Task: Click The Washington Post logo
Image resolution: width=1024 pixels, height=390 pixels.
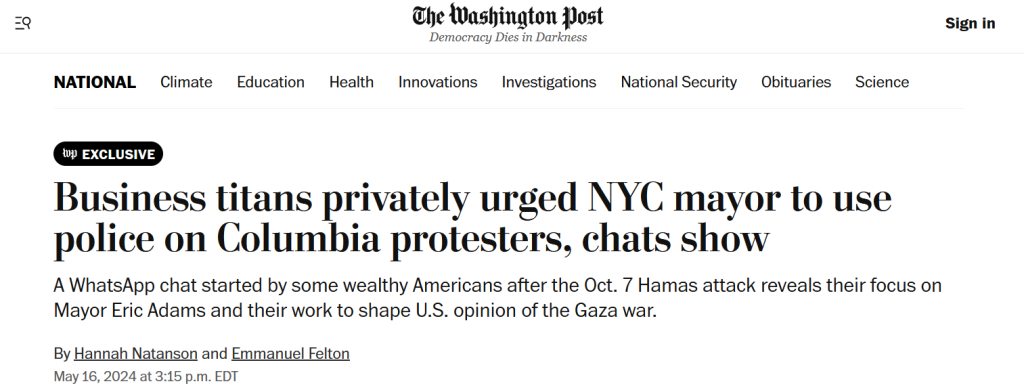Action: point(507,16)
